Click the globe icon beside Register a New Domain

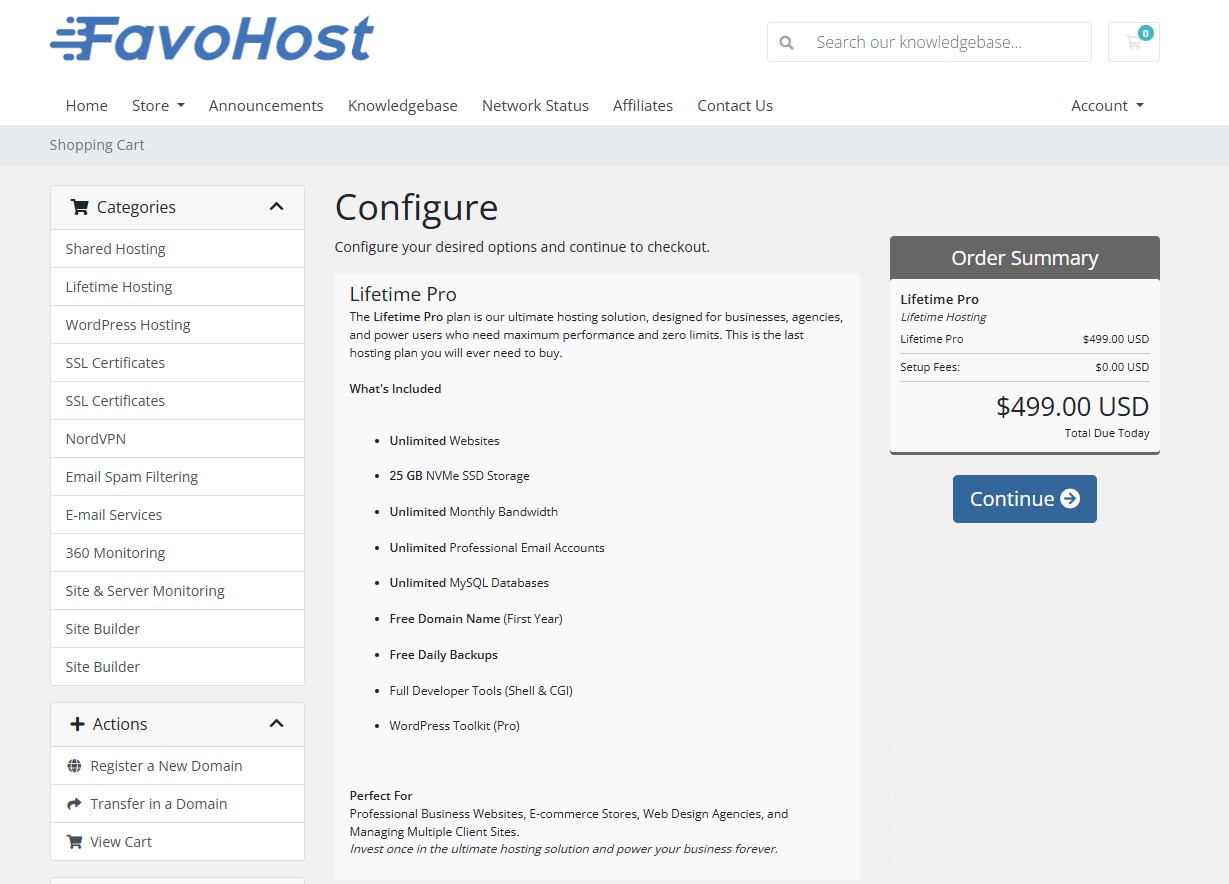(74, 766)
